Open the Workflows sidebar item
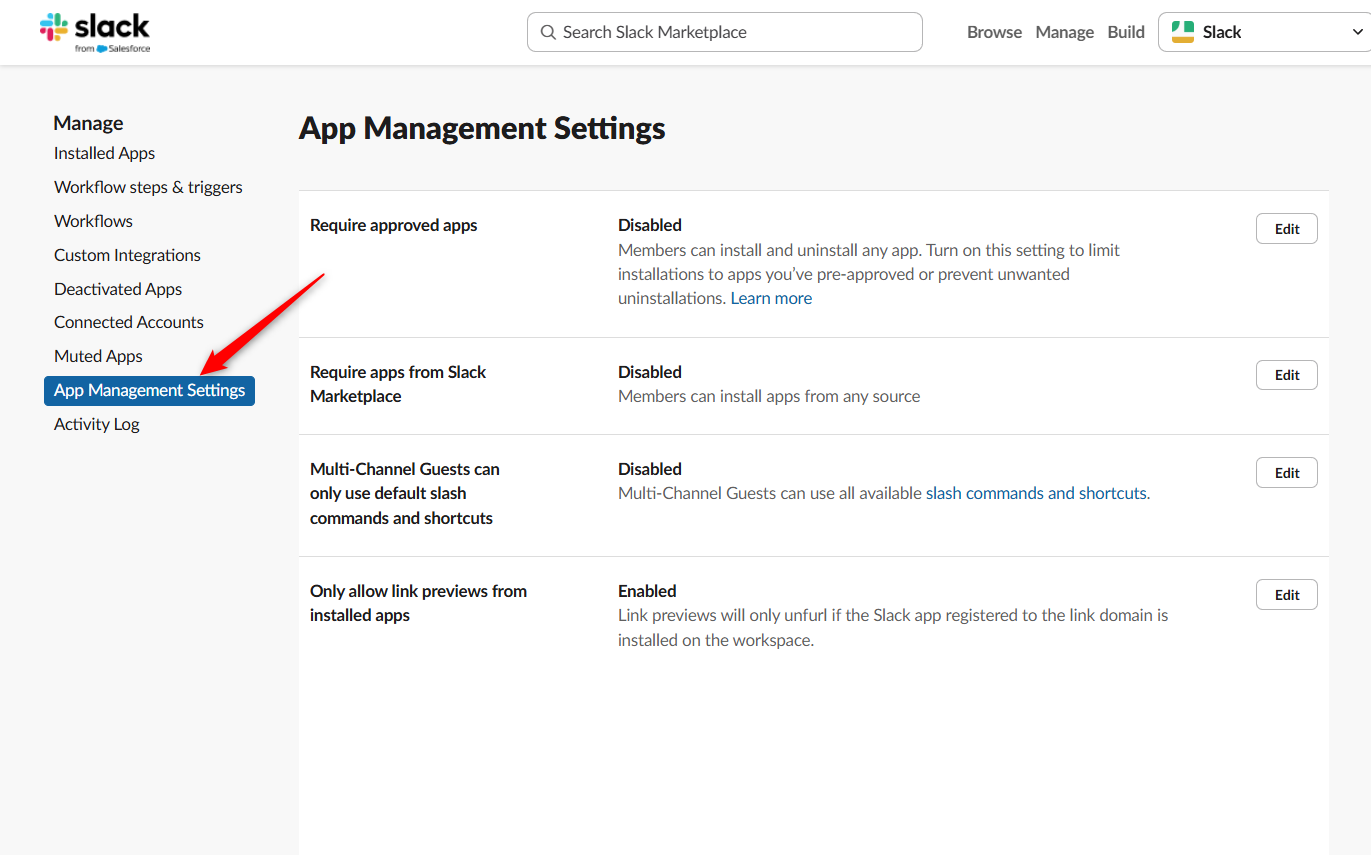The height and width of the screenshot is (855, 1371). pyautogui.click(x=93, y=221)
